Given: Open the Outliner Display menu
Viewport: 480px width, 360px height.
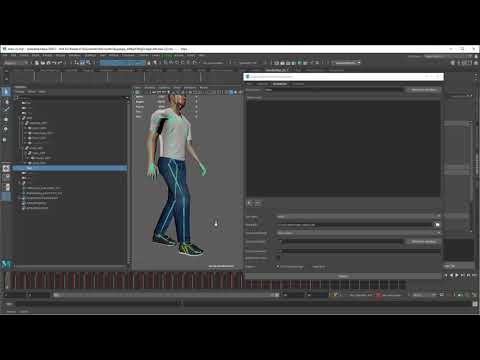Looking at the screenshot, I should (20, 92).
